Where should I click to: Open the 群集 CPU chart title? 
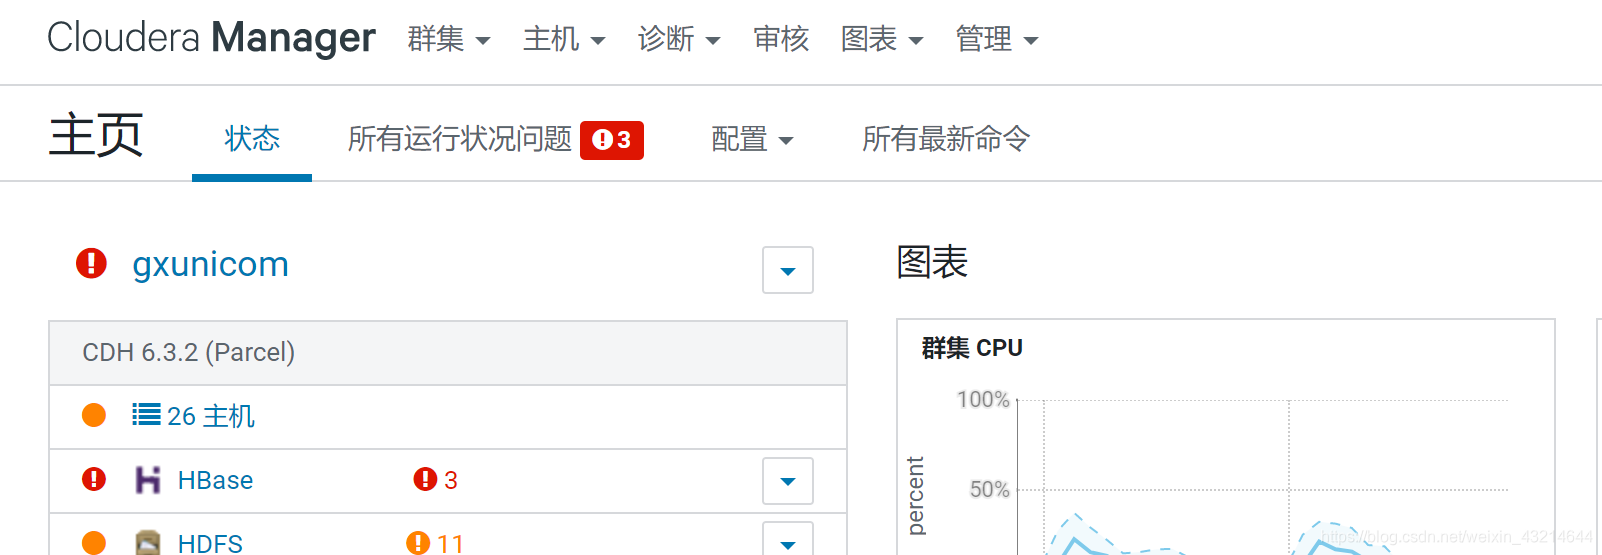click(x=972, y=348)
